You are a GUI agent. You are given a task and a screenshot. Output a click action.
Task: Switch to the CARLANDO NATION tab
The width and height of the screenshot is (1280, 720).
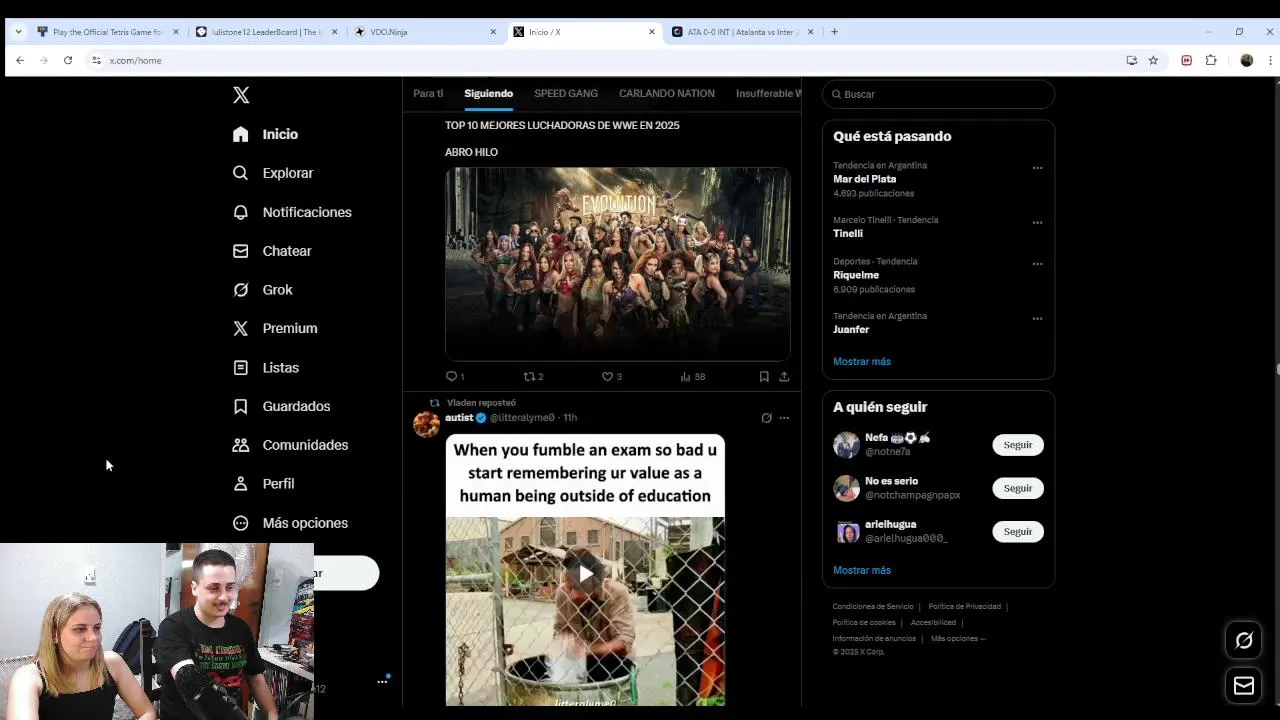pos(667,93)
